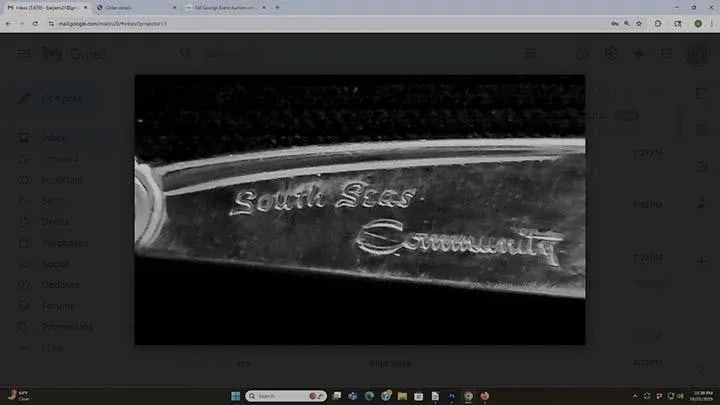The width and height of the screenshot is (720, 405).
Task: Click the zoom magnifier icon in address bar
Action: click(627, 23)
